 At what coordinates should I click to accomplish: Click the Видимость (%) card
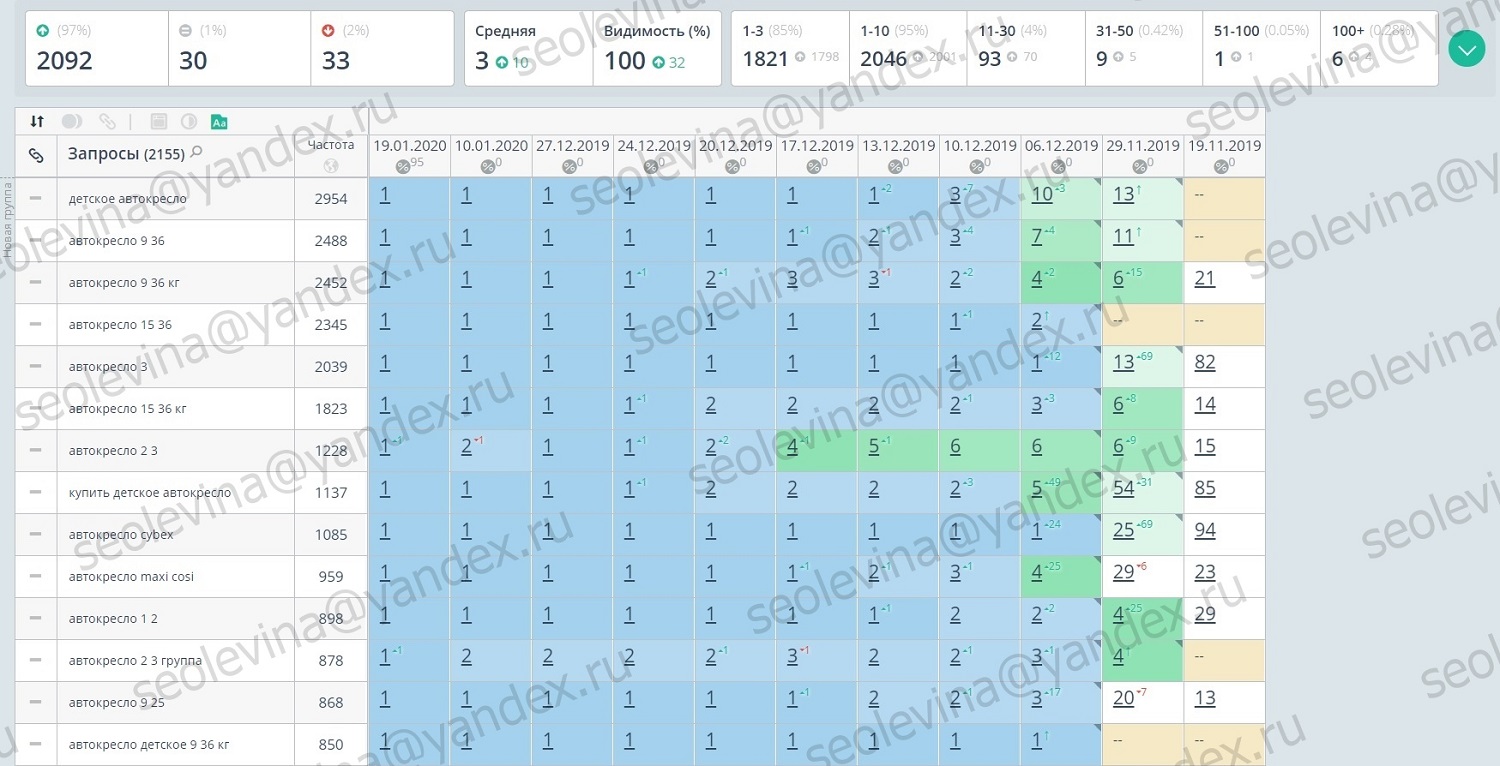pos(657,48)
